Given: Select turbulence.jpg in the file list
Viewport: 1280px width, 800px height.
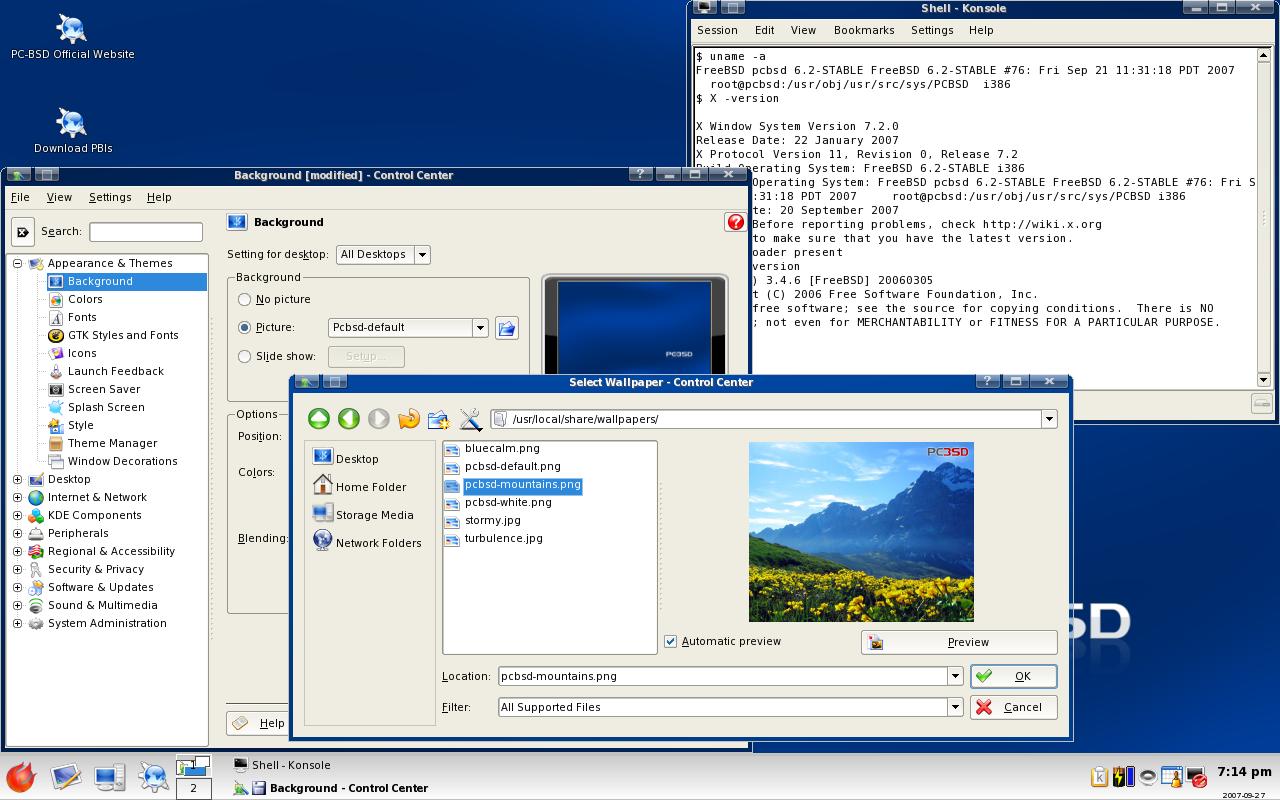Looking at the screenshot, I should coord(503,538).
